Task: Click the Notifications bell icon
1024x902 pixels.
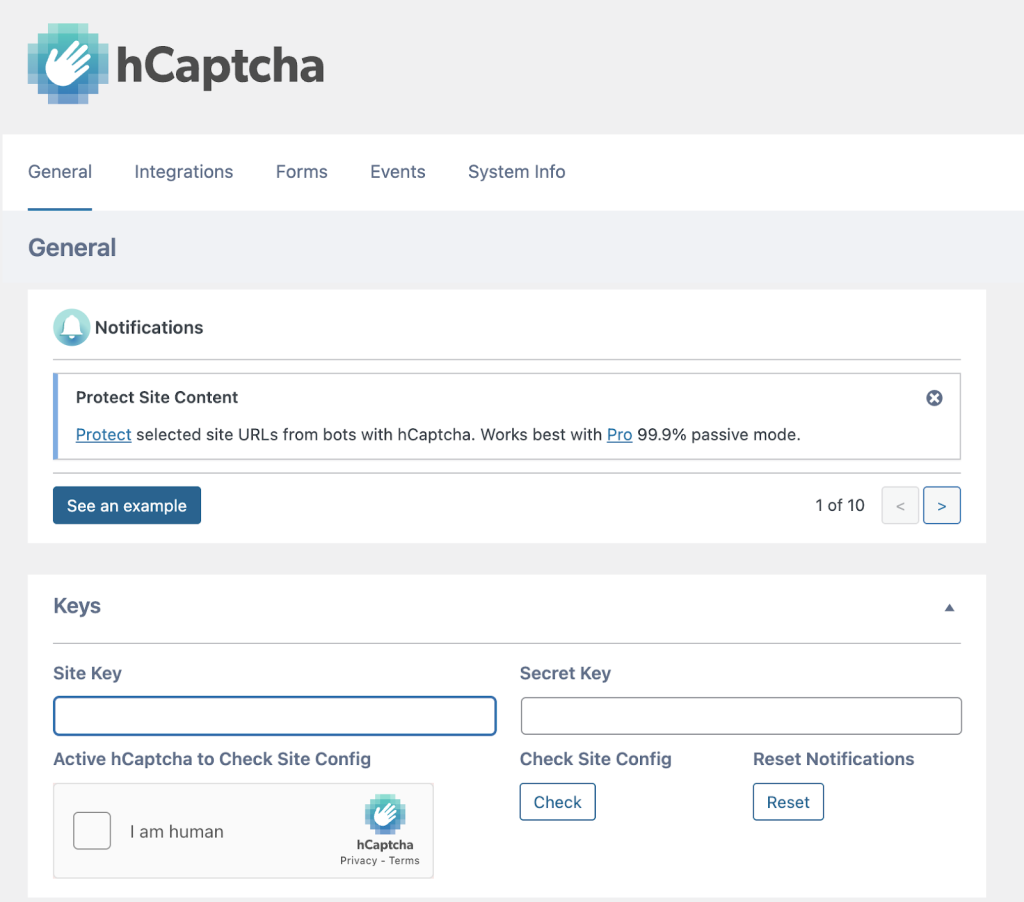Action: point(72,327)
